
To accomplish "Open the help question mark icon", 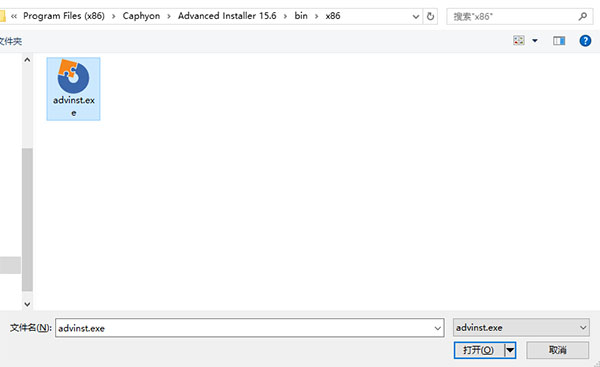I will click(x=585, y=41).
